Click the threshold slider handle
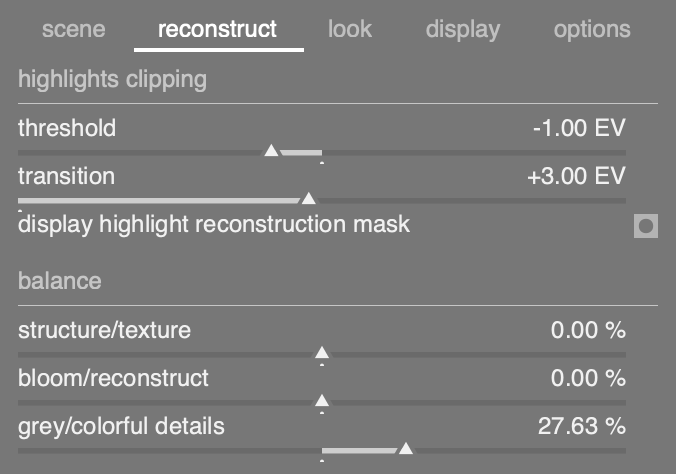The height and width of the screenshot is (474, 676). [271, 151]
